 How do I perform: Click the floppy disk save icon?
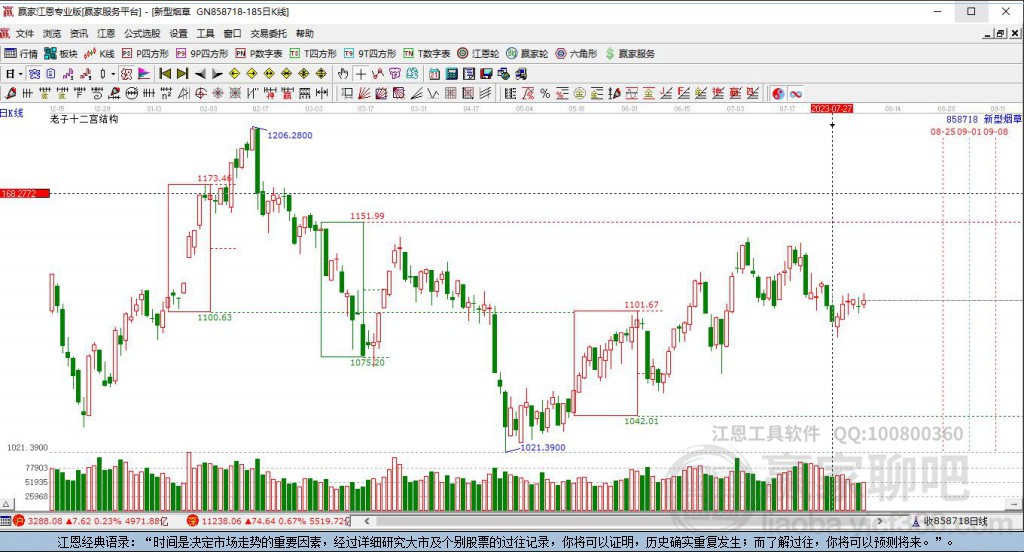(x=487, y=74)
